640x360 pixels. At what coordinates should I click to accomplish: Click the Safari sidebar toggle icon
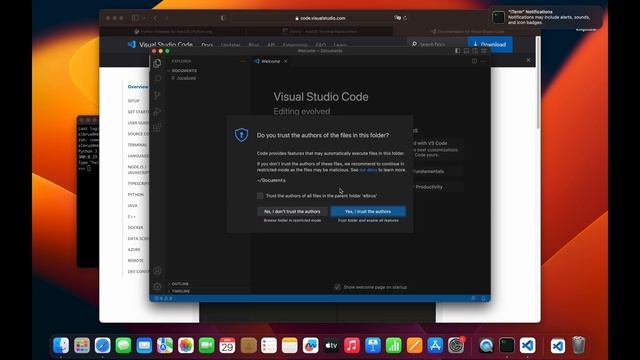pyautogui.click(x=135, y=18)
